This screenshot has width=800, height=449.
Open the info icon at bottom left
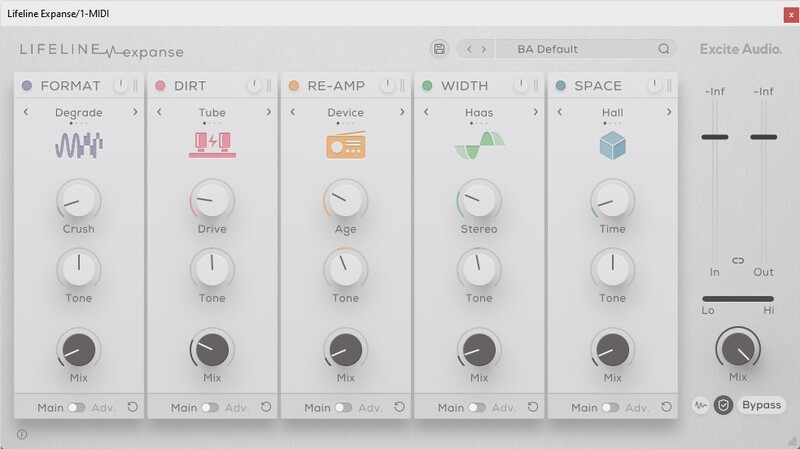tap(22, 434)
